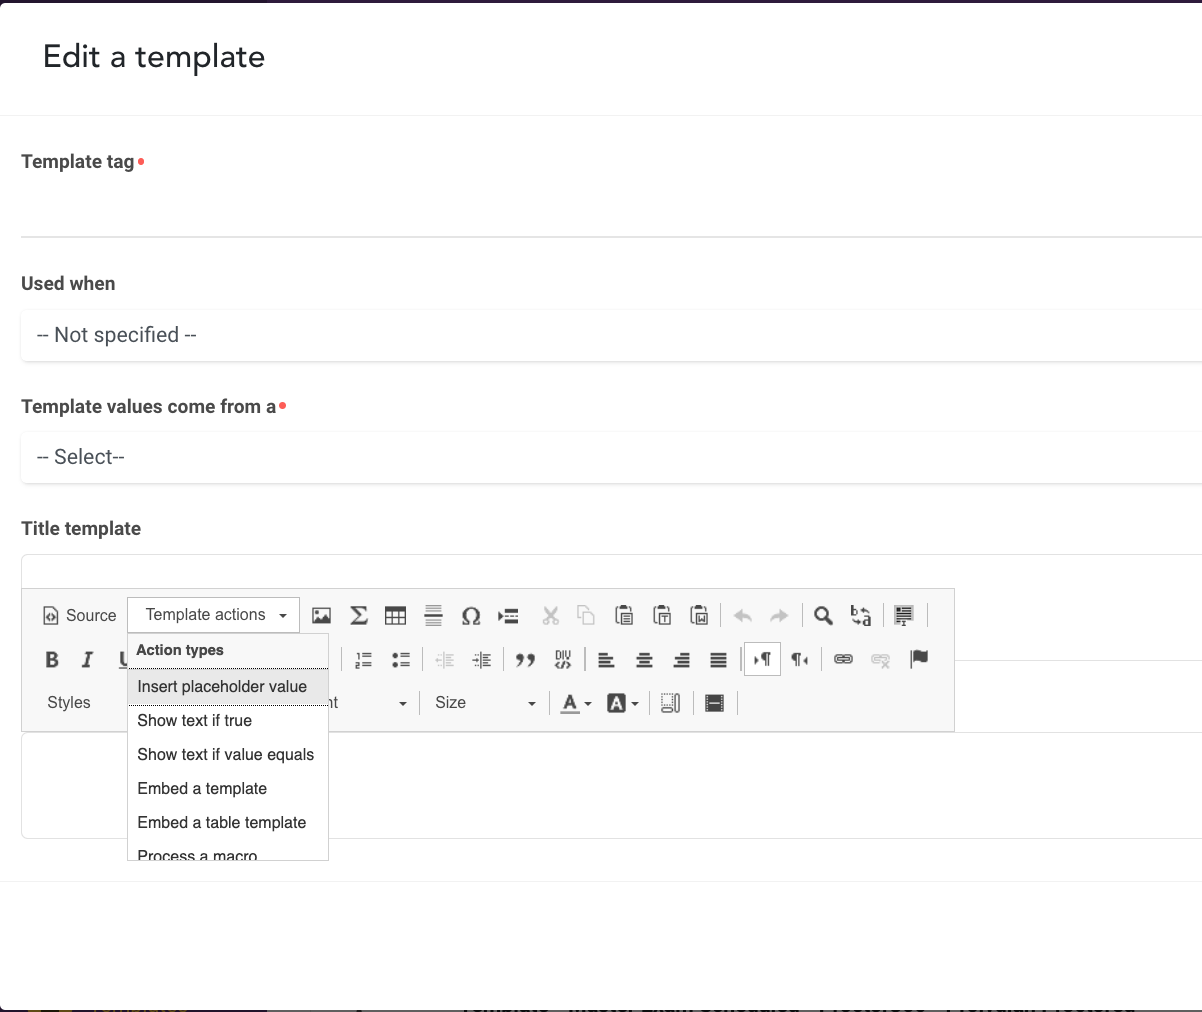Align text left

tap(606, 659)
